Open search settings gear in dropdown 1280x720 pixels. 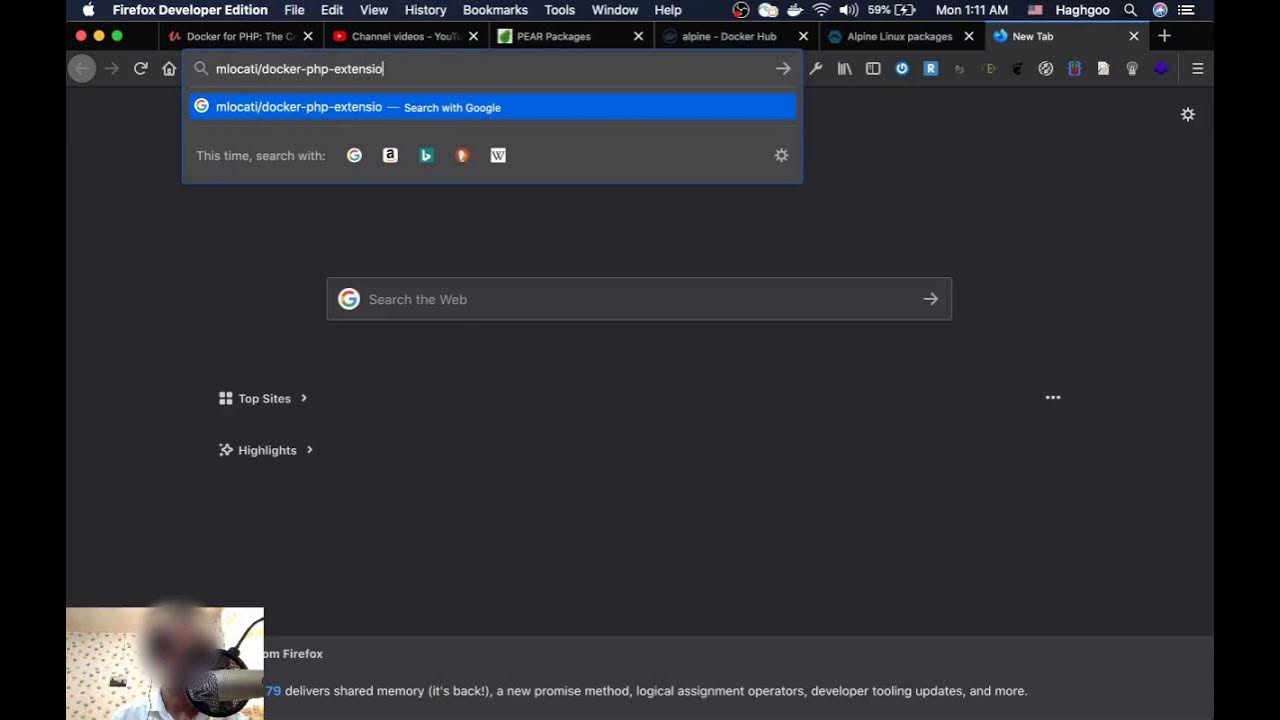tap(781, 155)
